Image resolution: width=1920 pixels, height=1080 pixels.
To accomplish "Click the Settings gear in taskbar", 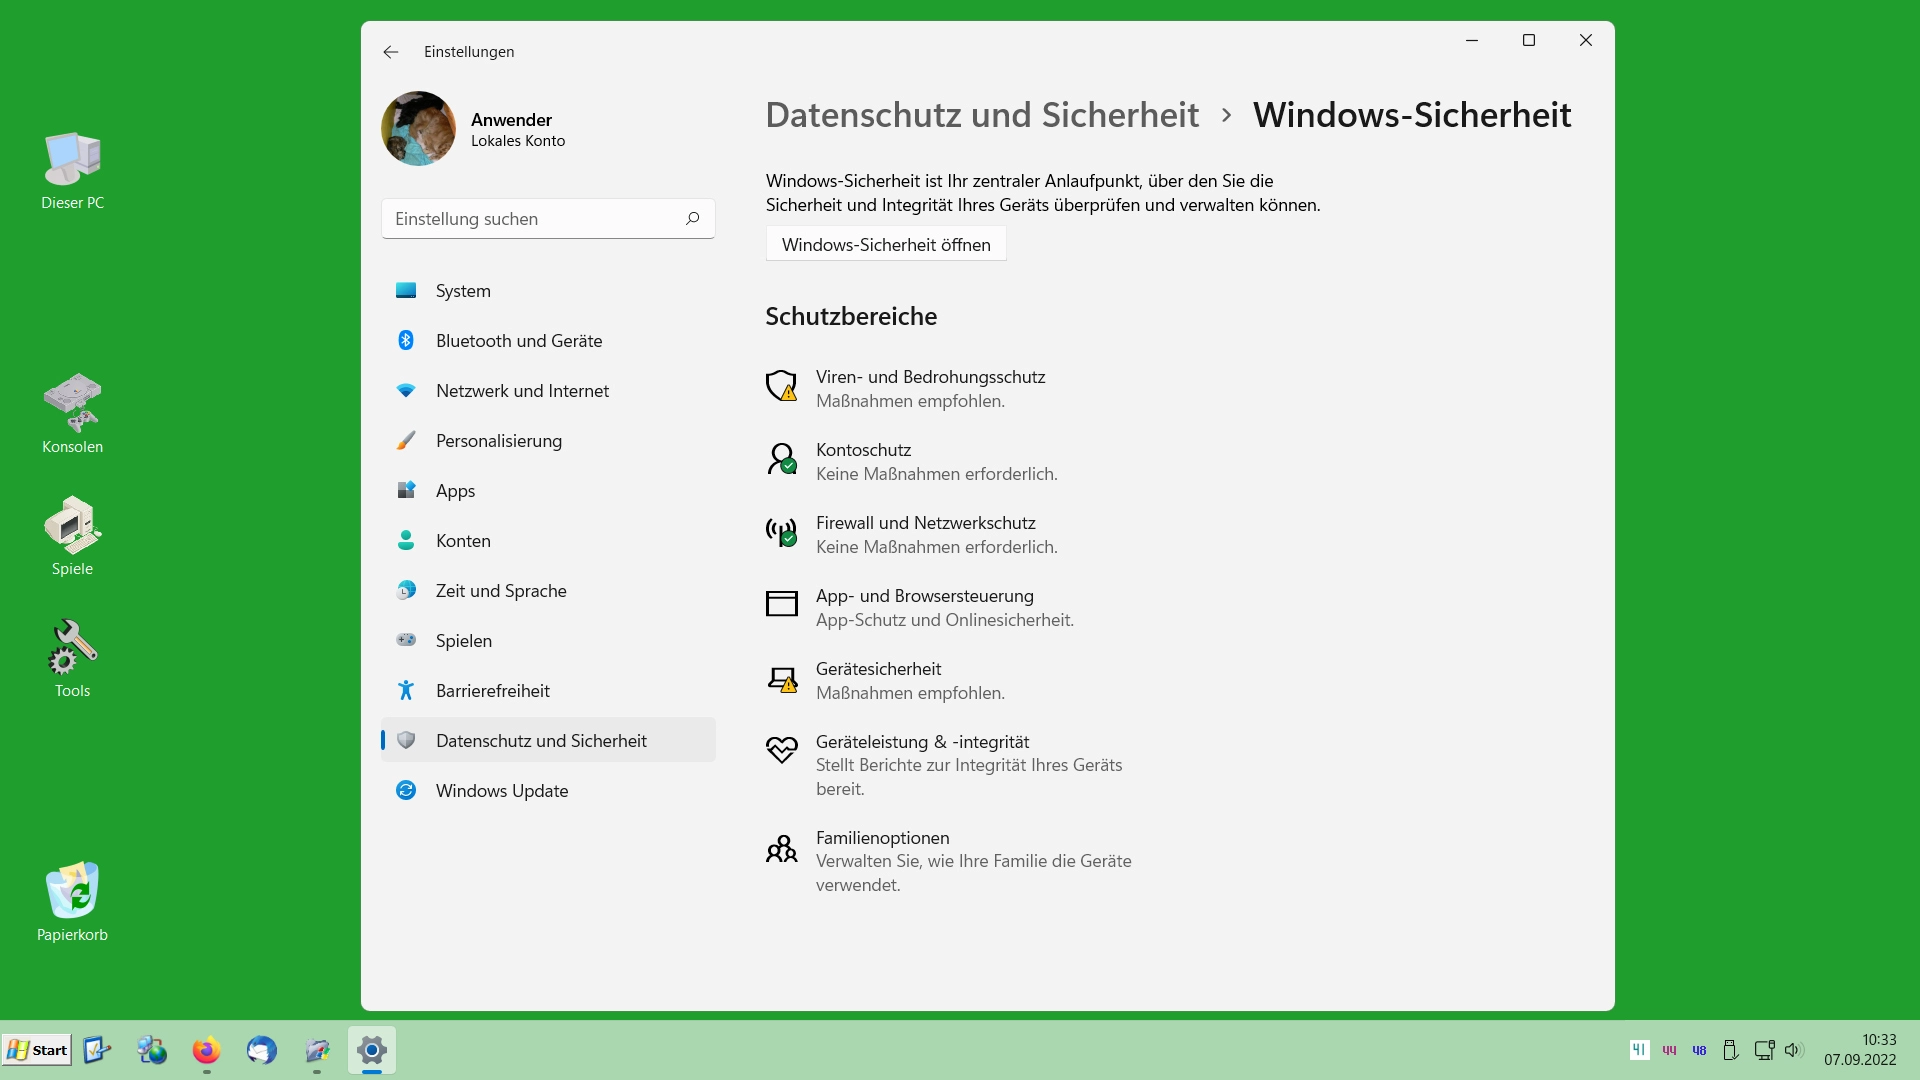I will coord(372,1050).
